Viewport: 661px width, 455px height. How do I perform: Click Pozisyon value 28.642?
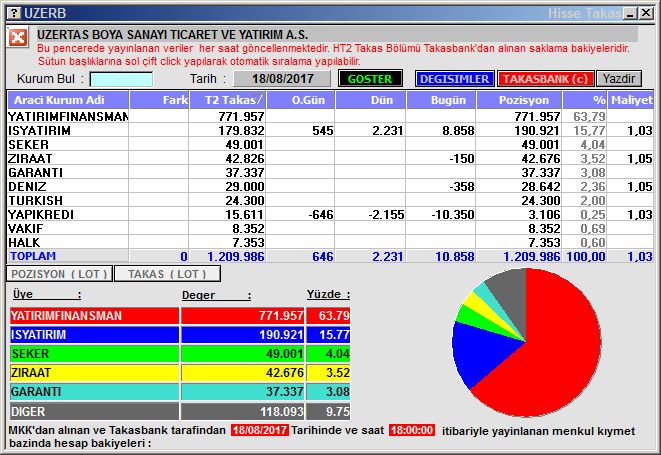coord(540,186)
